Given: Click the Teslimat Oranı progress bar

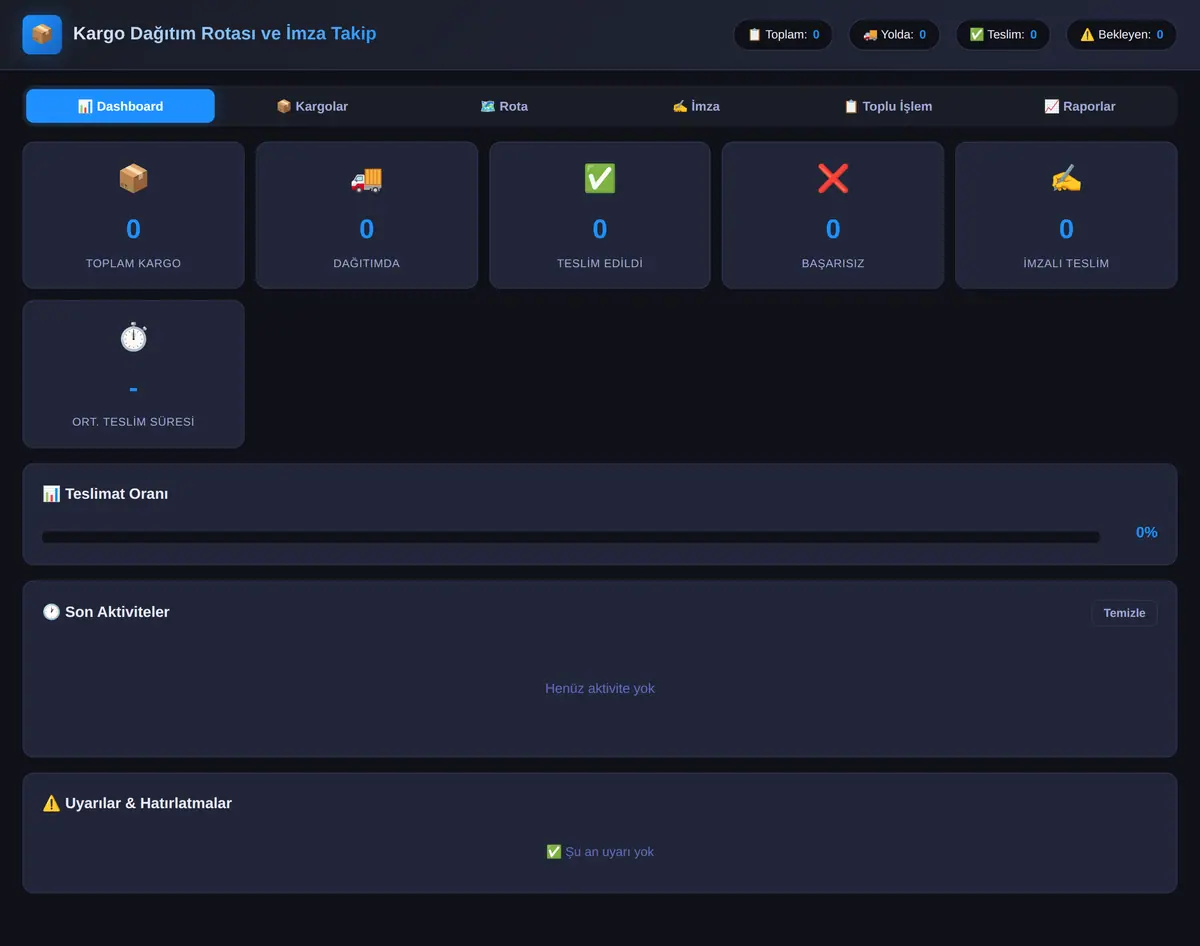Looking at the screenshot, I should pos(571,537).
